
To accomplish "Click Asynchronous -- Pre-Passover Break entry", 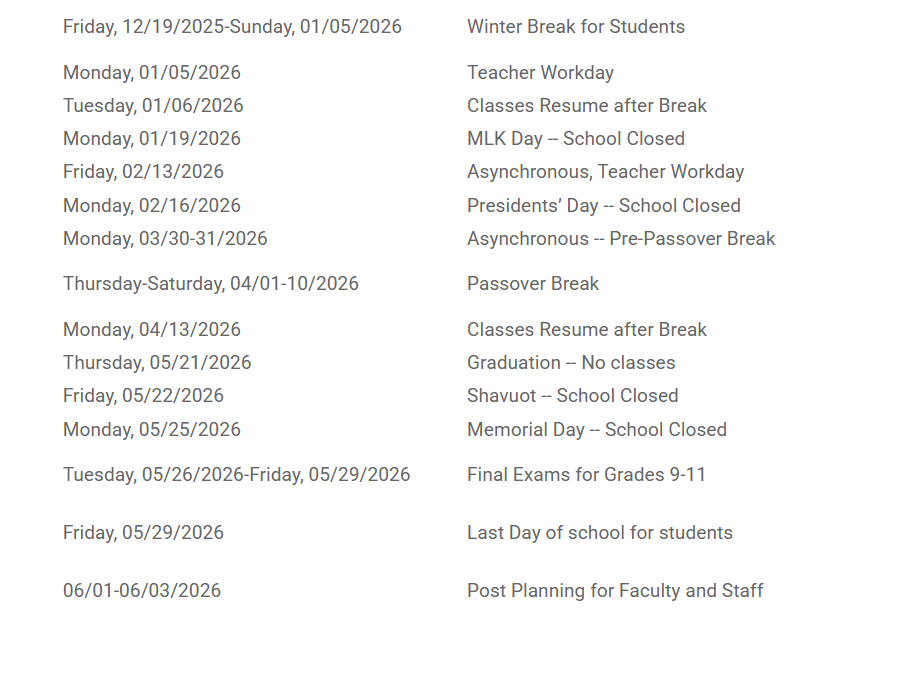I will click(x=621, y=239).
